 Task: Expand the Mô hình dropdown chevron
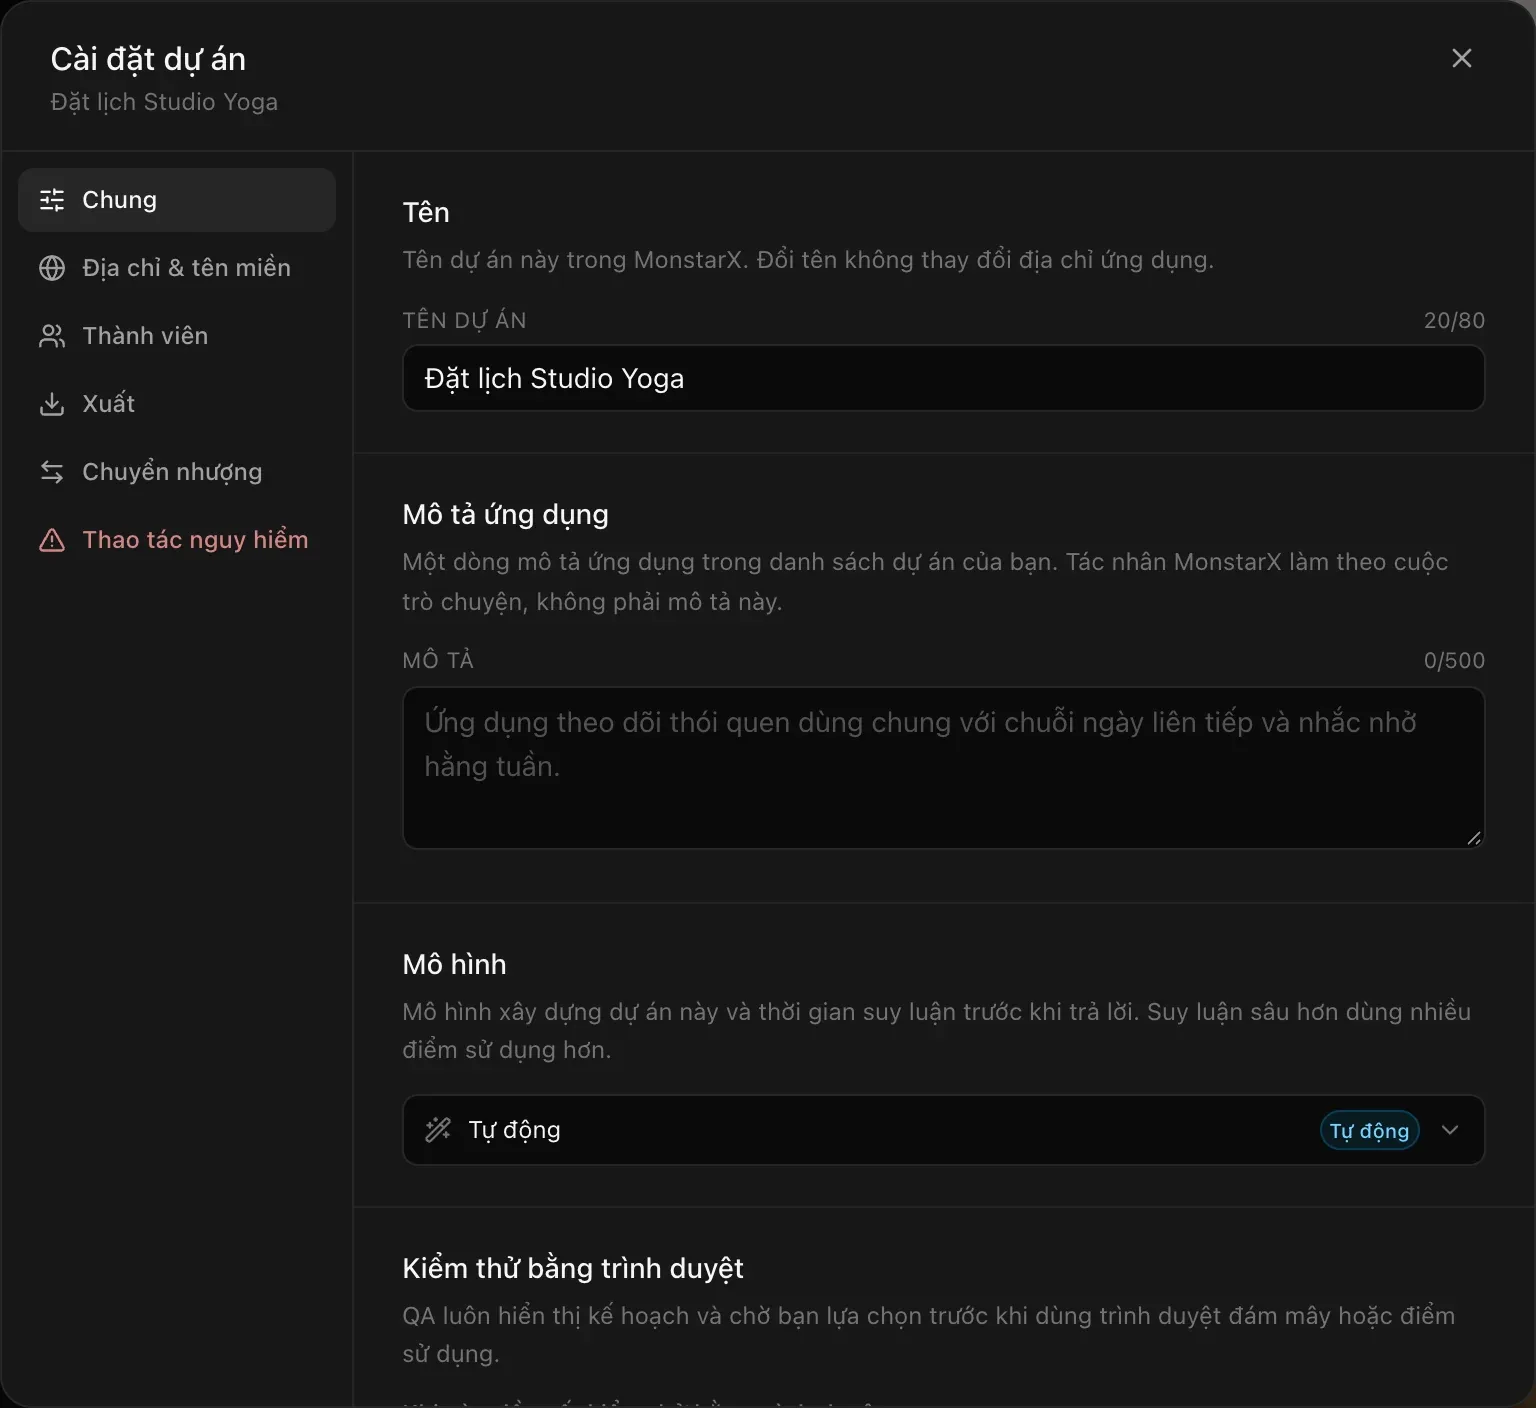1450,1130
